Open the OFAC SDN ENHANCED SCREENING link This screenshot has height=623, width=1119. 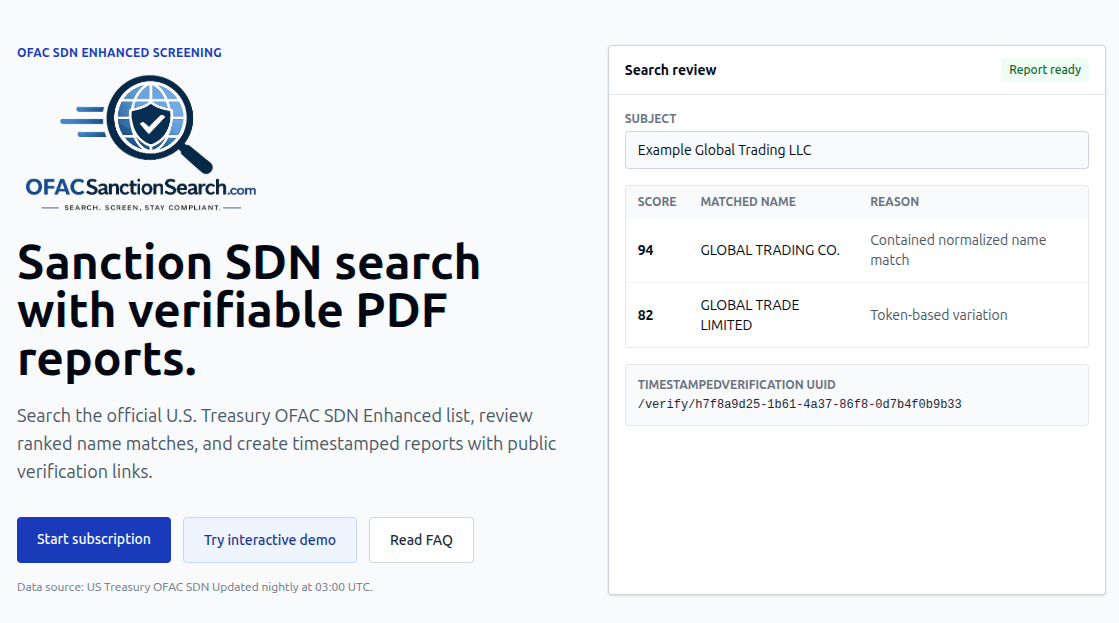click(x=119, y=52)
